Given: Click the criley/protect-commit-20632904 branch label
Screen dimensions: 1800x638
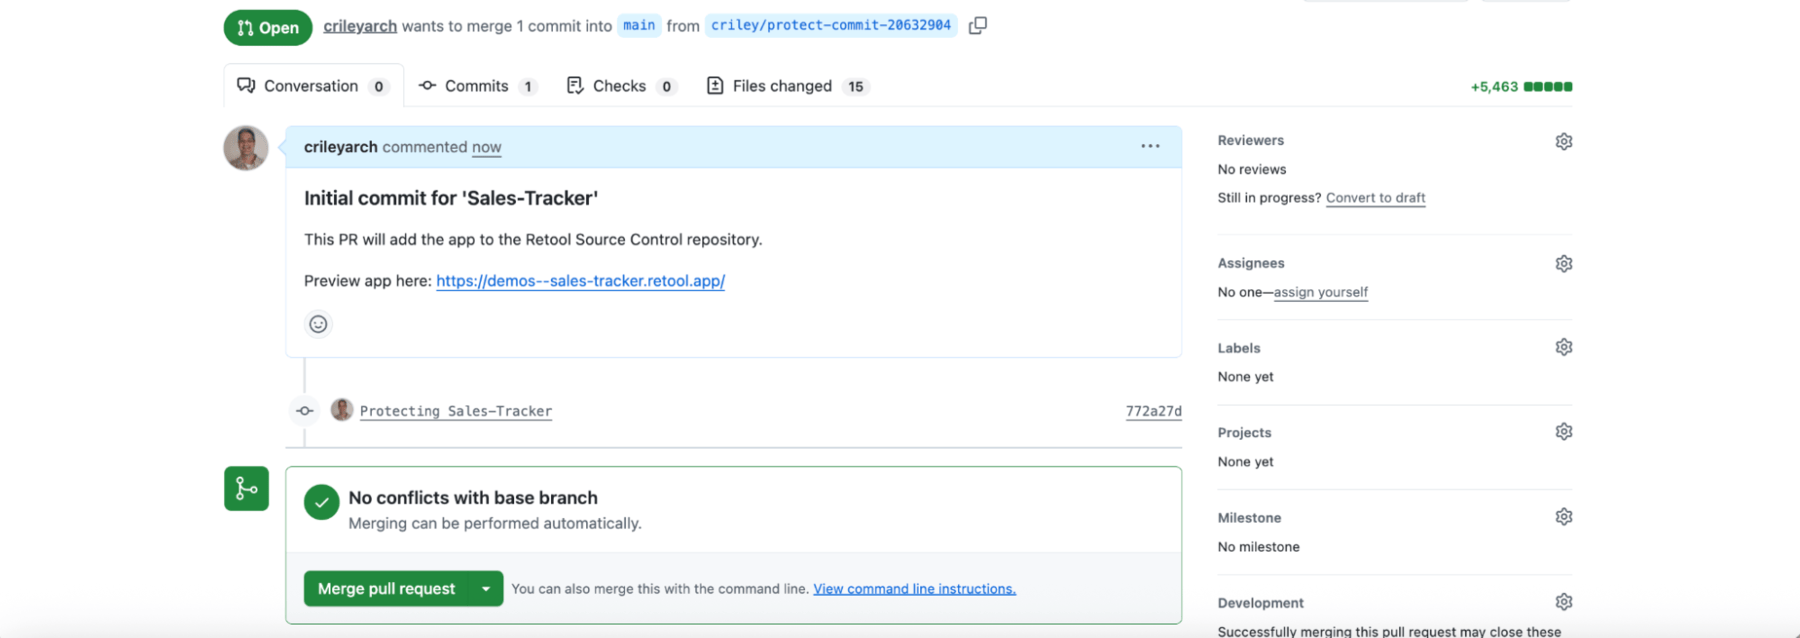Looking at the screenshot, I should pos(831,26).
